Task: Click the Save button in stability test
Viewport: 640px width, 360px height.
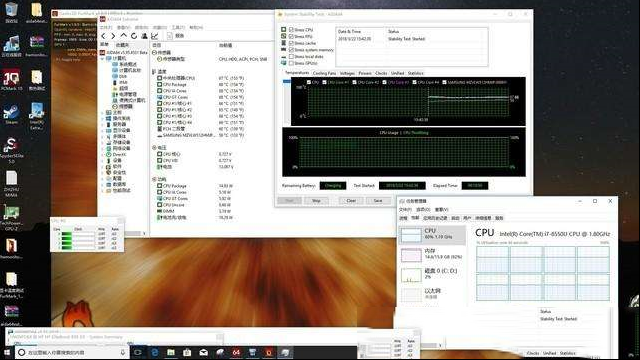Action: (378, 200)
